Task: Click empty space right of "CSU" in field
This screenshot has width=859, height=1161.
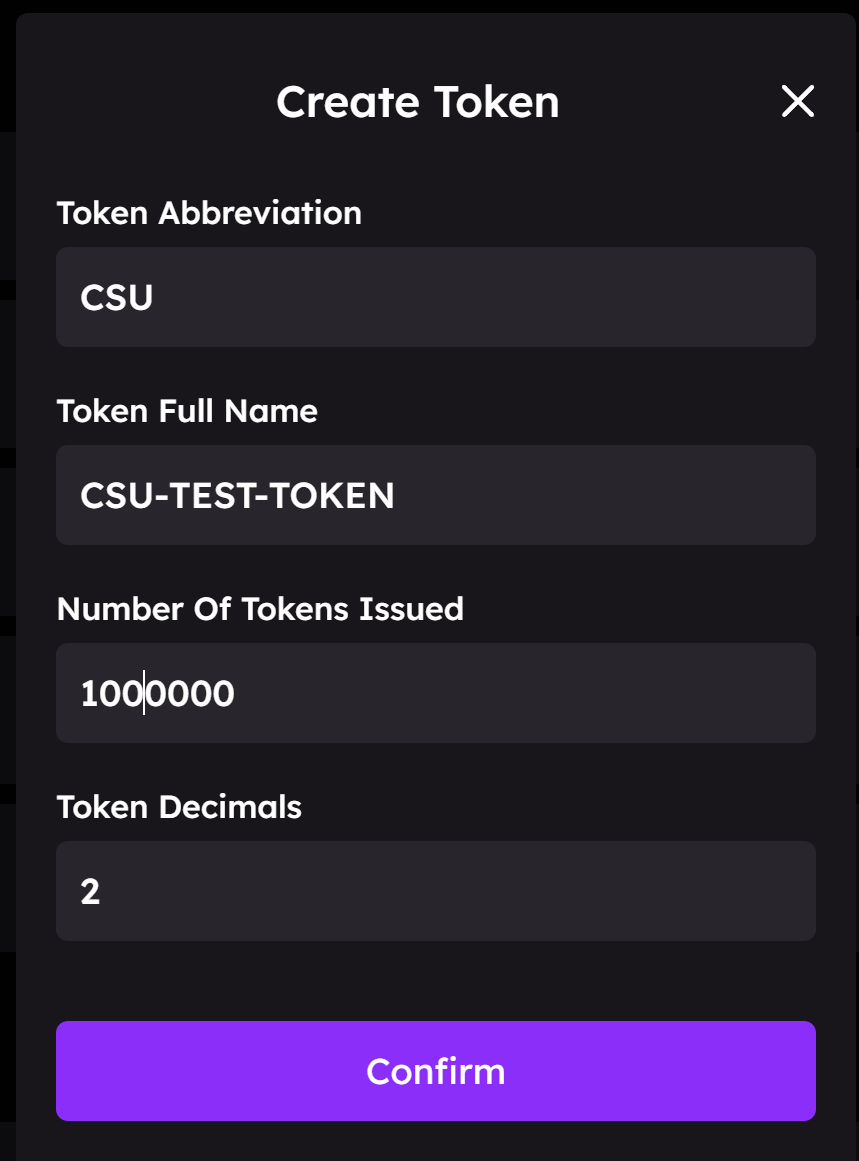Action: pos(480,297)
